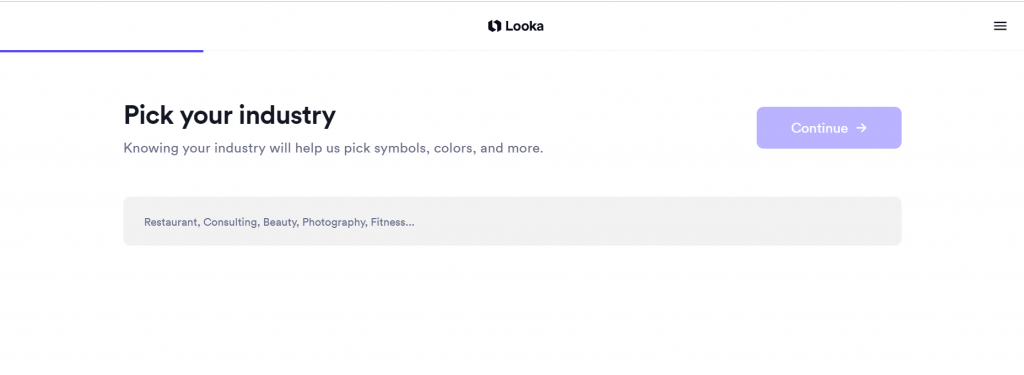Click the word "industry" in the heading

(x=287, y=116)
